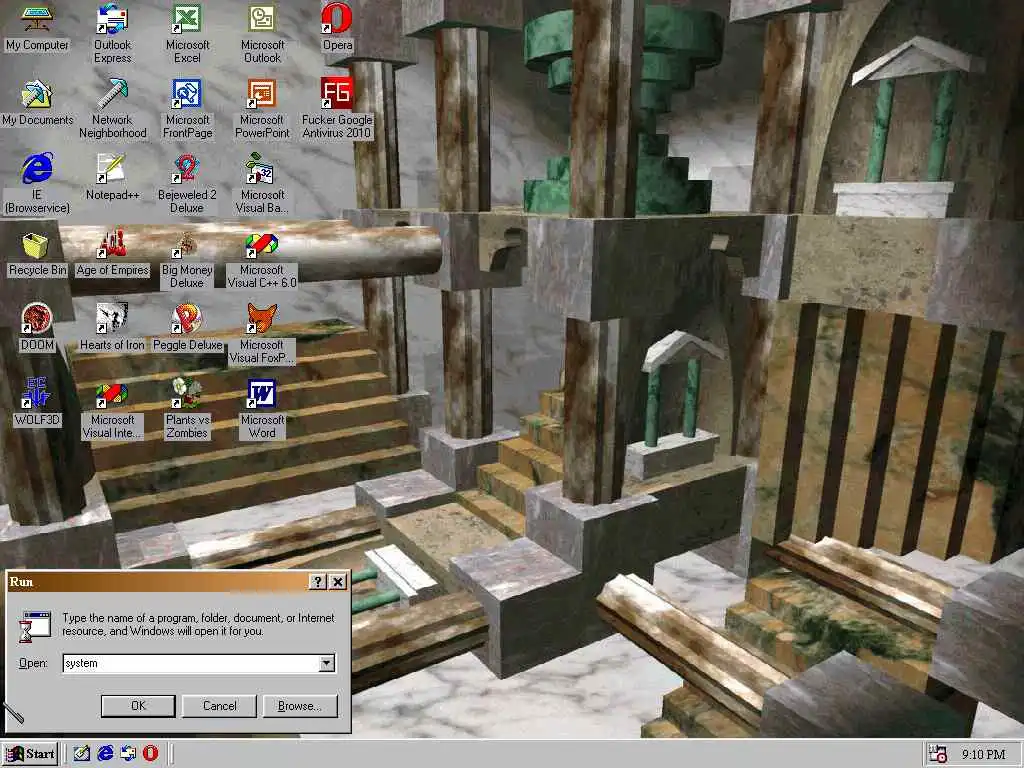The height and width of the screenshot is (768, 1024).
Task: Expand the Open combo box dropdown arrow
Action: click(327, 664)
